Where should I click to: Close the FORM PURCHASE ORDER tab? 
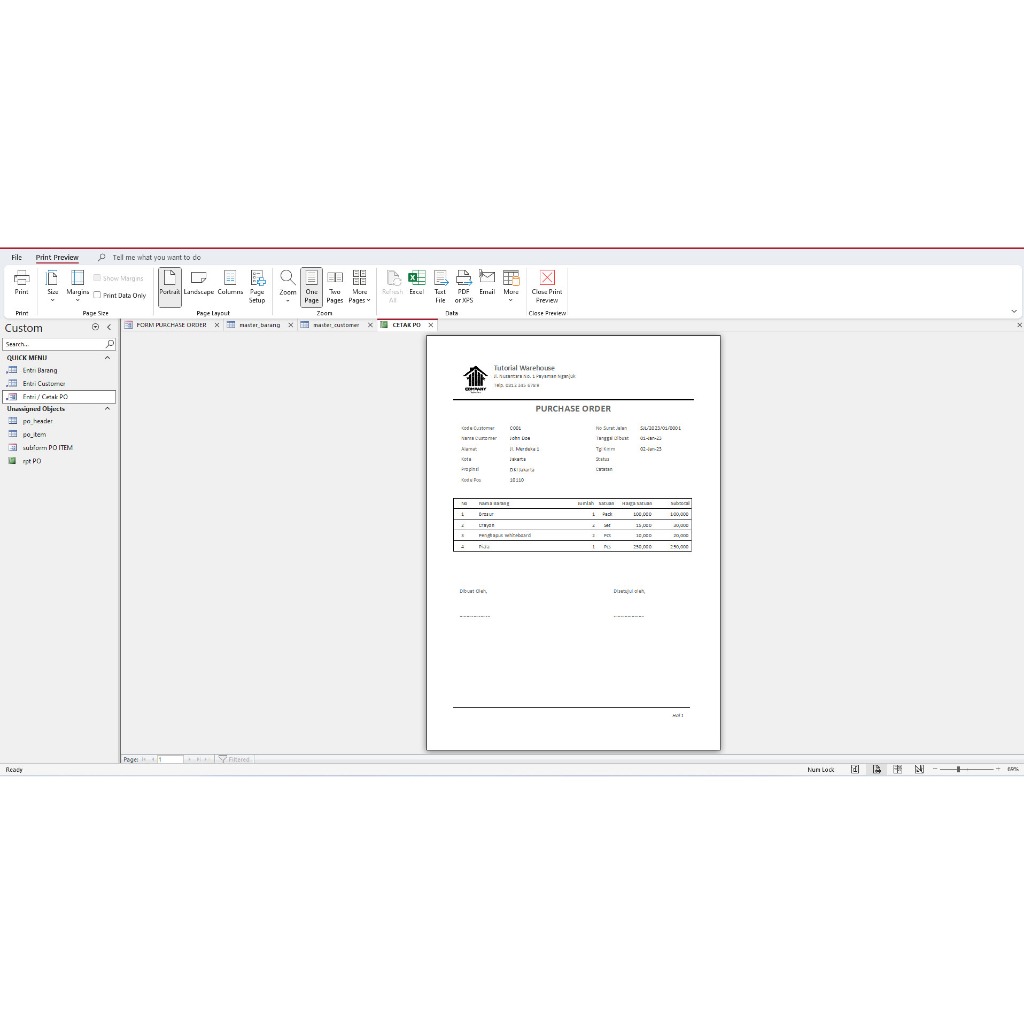coord(217,325)
